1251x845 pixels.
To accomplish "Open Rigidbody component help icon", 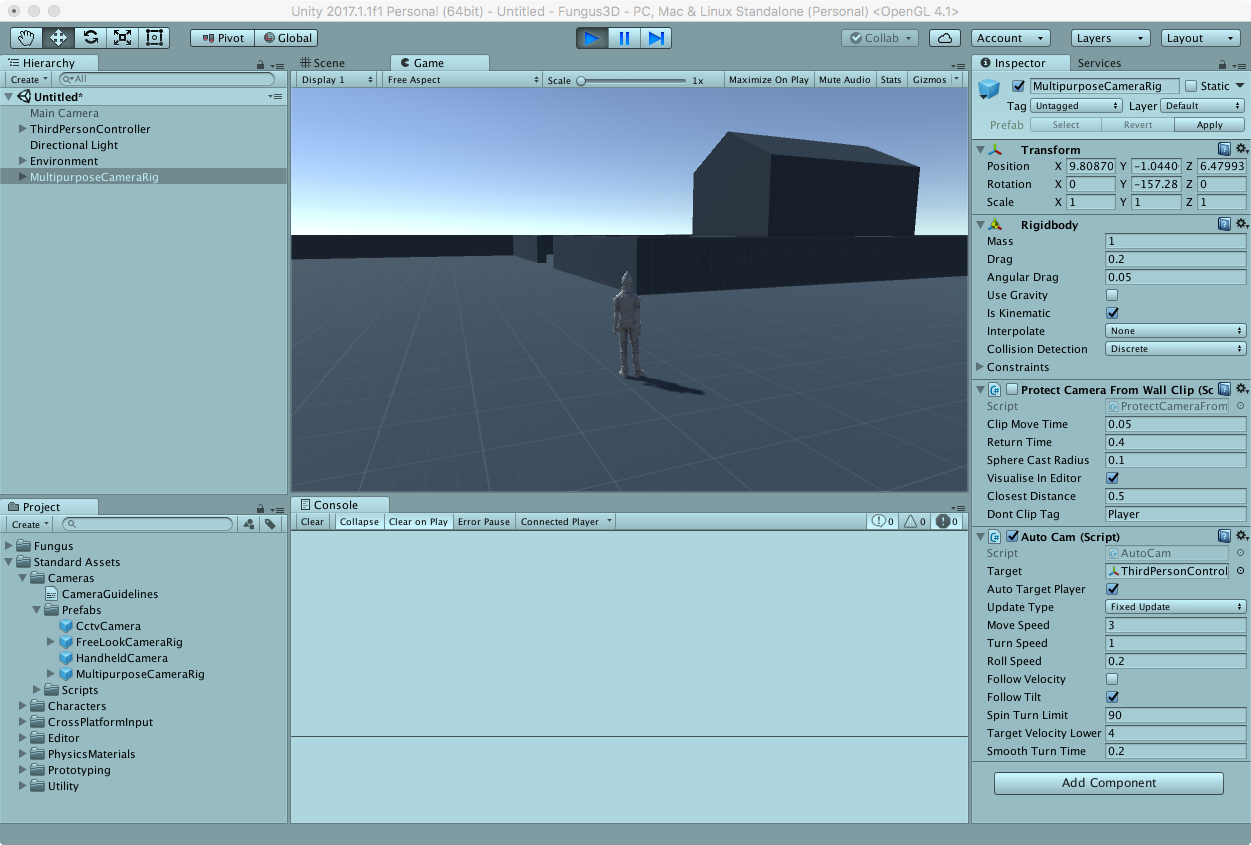I will pos(1224,224).
